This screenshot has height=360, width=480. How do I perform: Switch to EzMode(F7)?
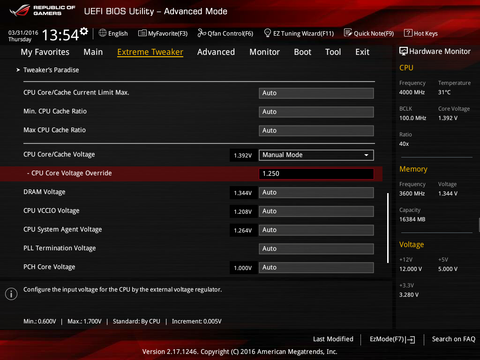tap(392, 339)
